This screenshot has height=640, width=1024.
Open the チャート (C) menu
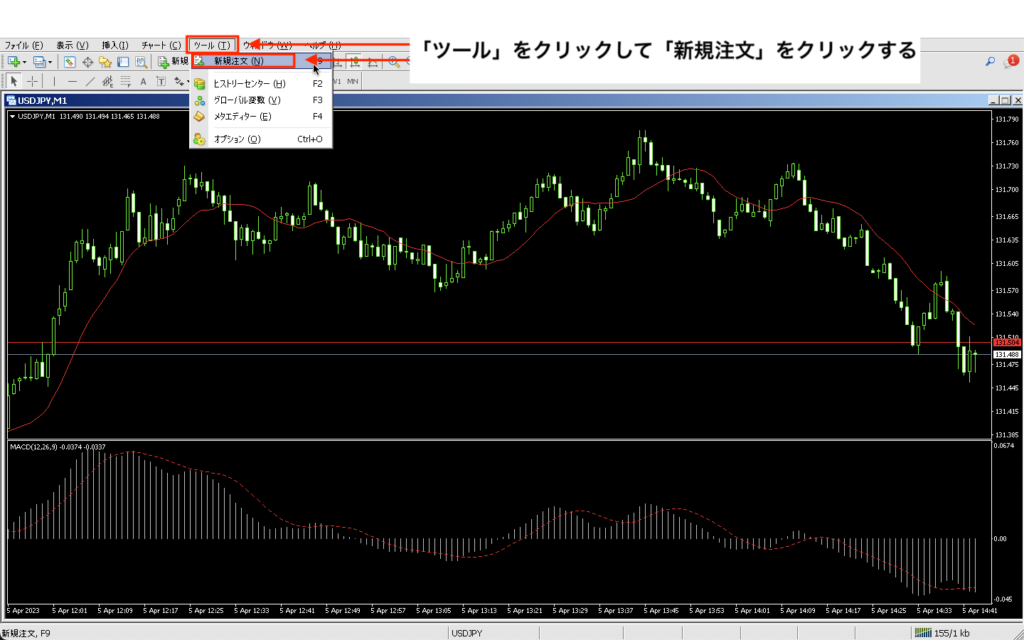point(161,45)
